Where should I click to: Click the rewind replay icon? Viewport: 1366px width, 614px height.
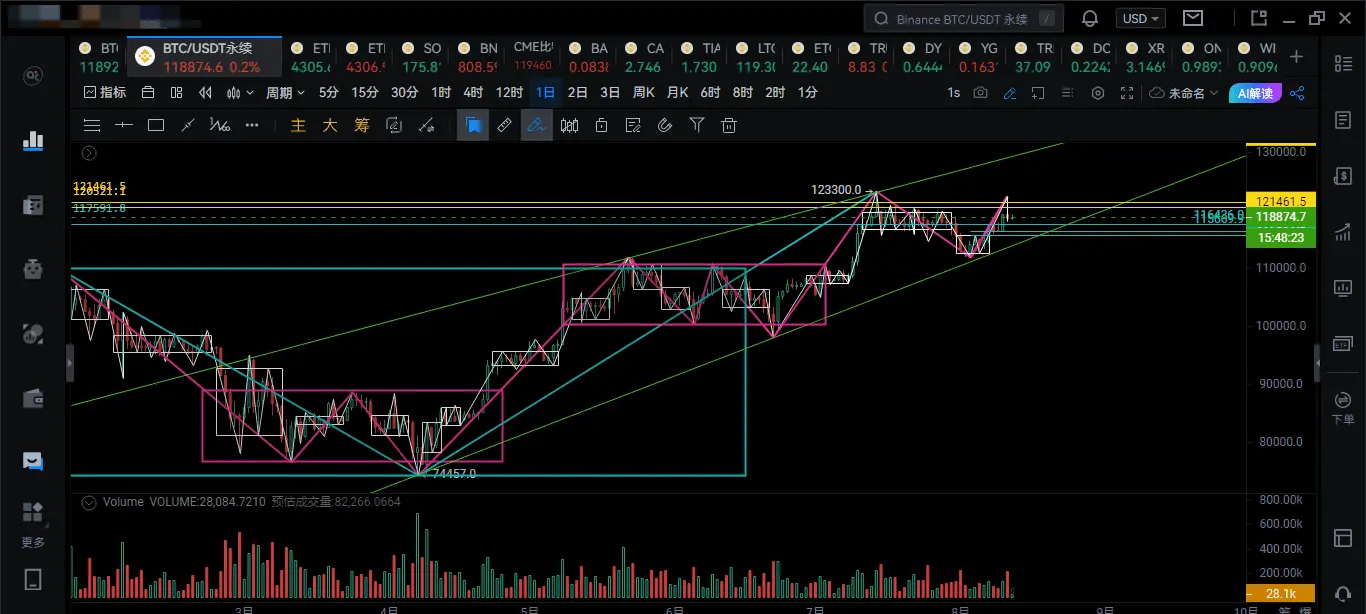[x=206, y=92]
